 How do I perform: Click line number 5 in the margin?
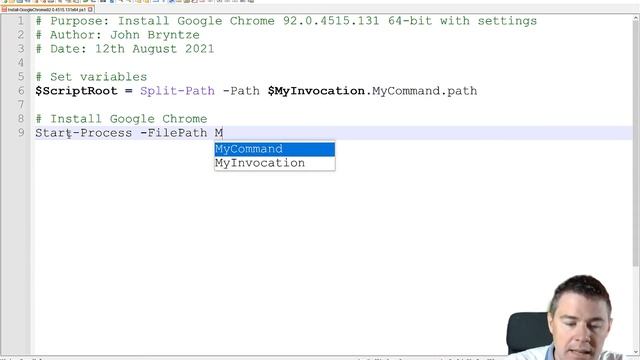(x=20, y=77)
